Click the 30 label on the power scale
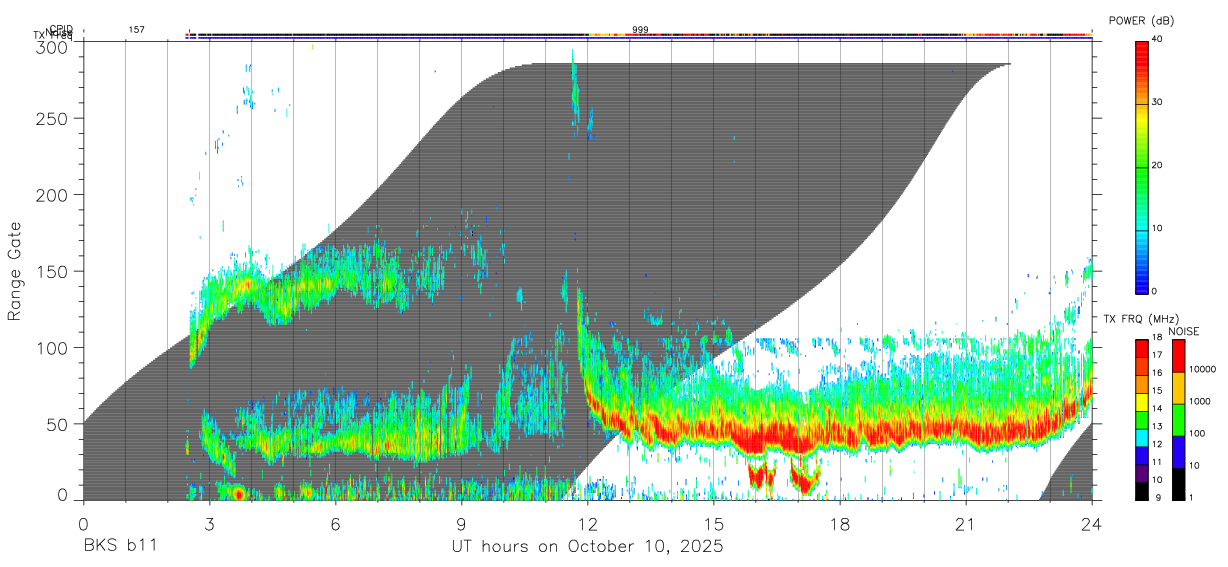1228x567 pixels. coord(1159,102)
